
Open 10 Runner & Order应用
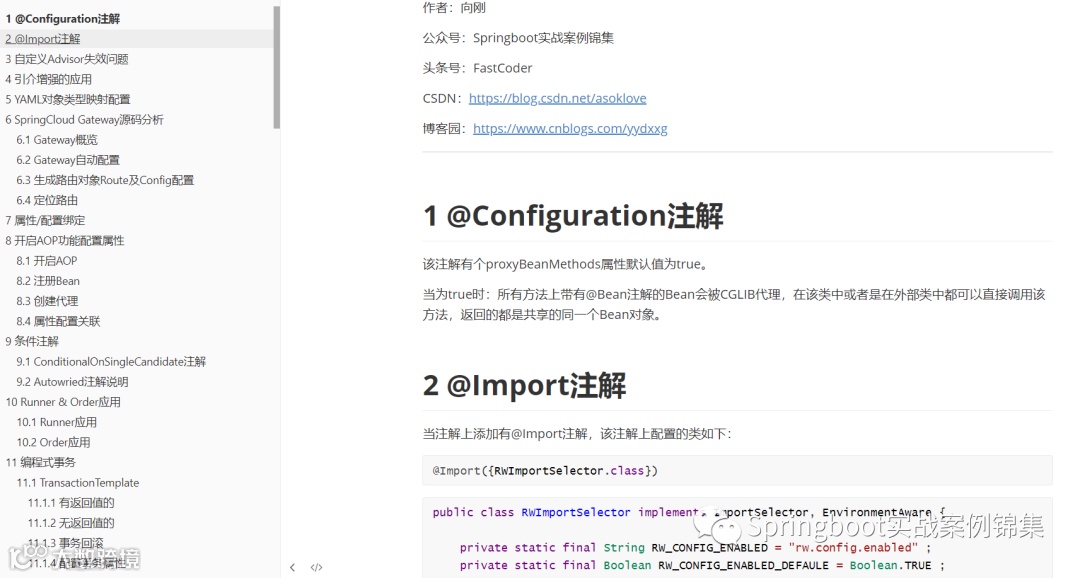click(63, 402)
